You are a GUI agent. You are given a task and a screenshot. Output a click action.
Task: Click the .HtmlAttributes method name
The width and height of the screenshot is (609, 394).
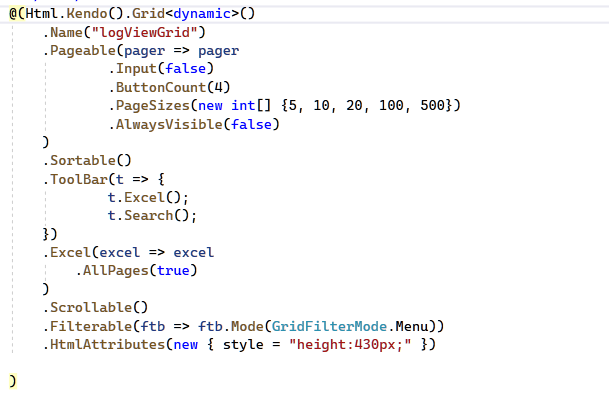107,344
